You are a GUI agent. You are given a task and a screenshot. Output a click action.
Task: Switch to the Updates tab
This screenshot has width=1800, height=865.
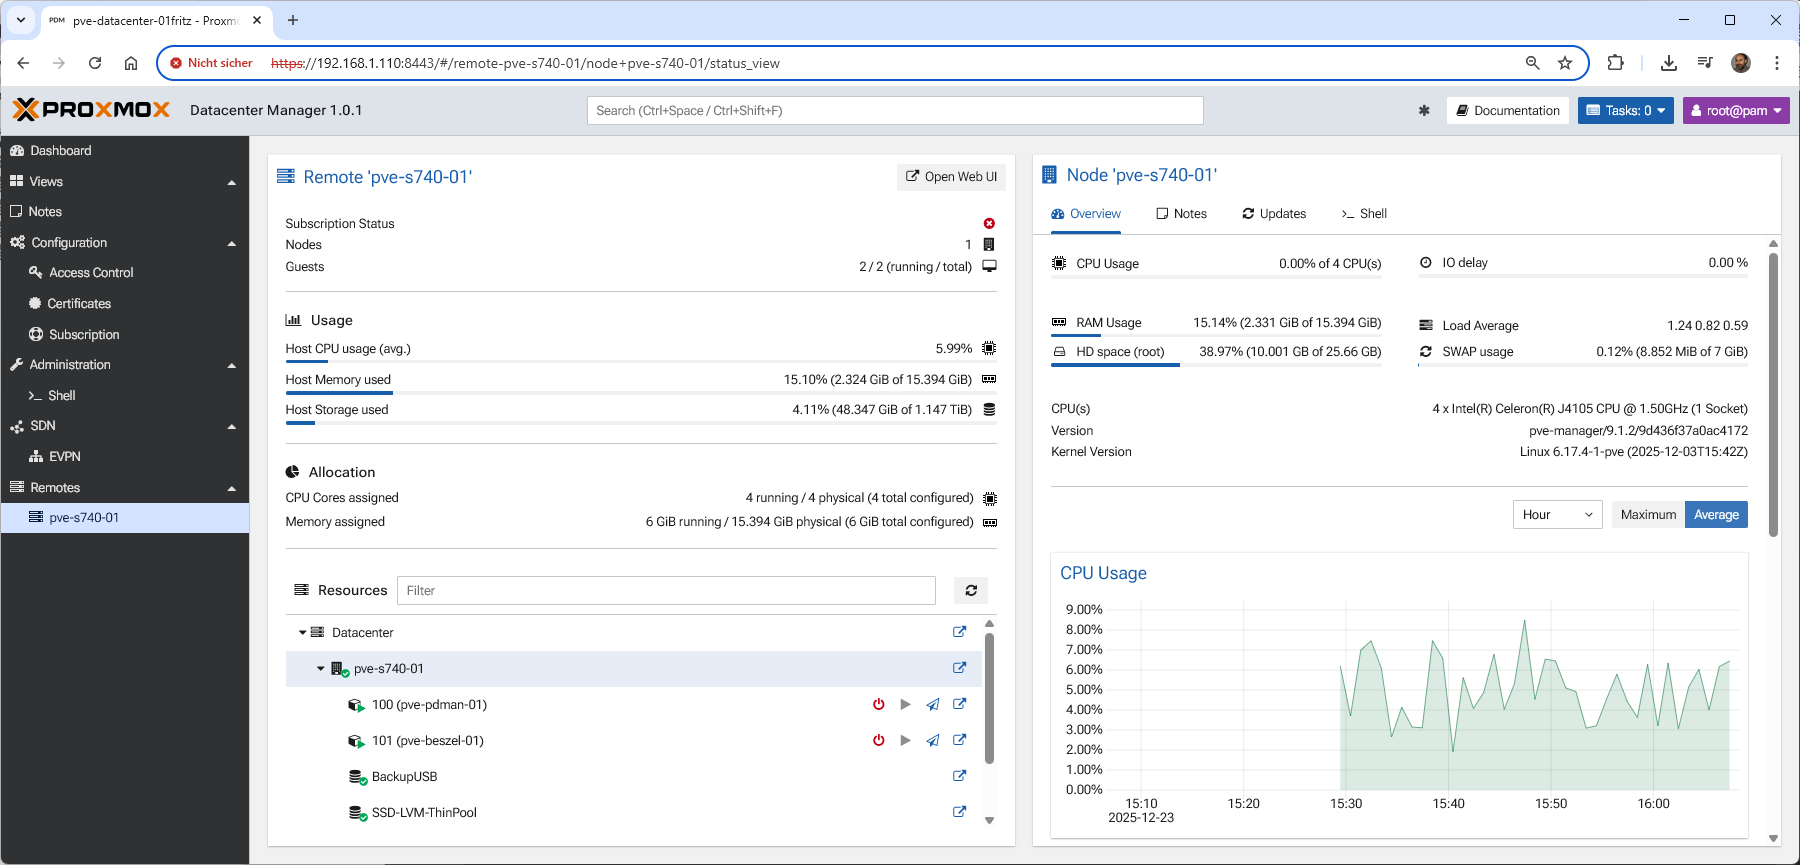click(1274, 214)
